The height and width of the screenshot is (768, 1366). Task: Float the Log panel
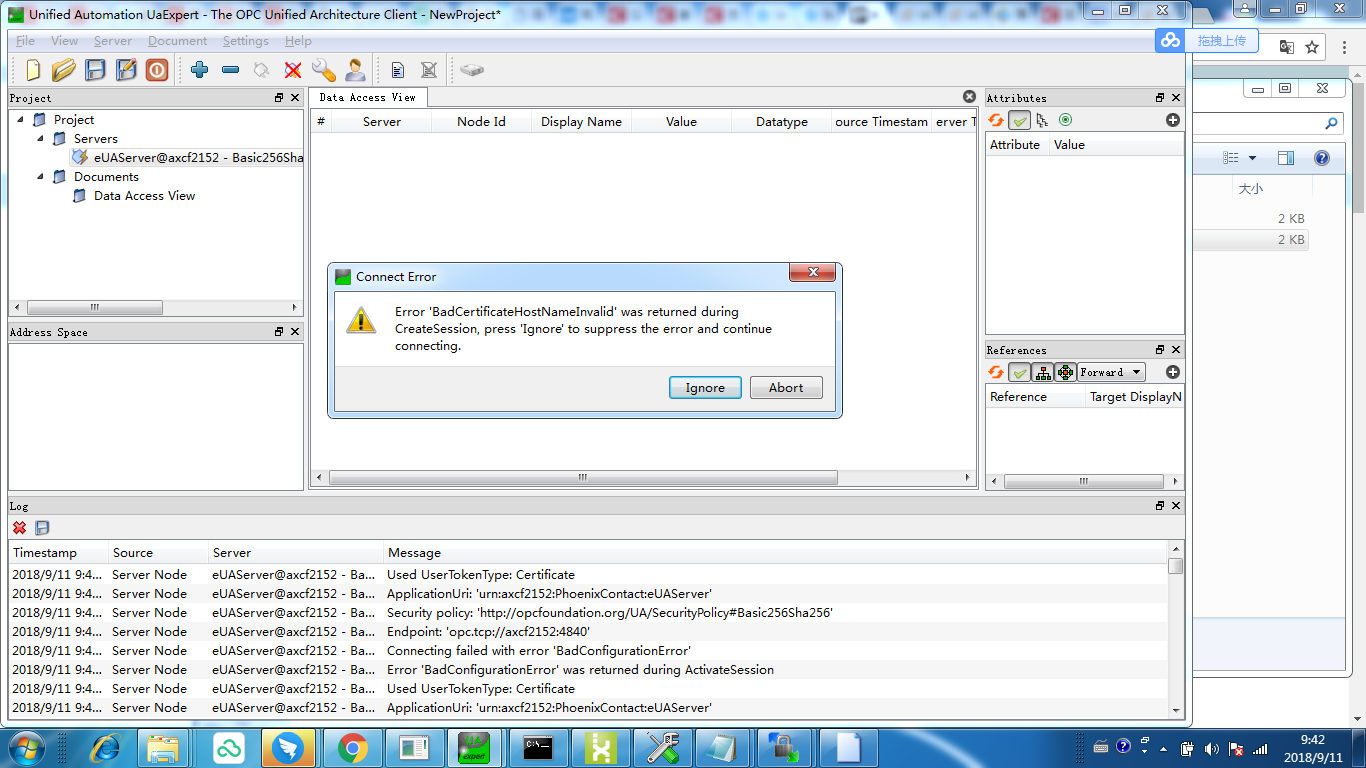pyautogui.click(x=1160, y=506)
